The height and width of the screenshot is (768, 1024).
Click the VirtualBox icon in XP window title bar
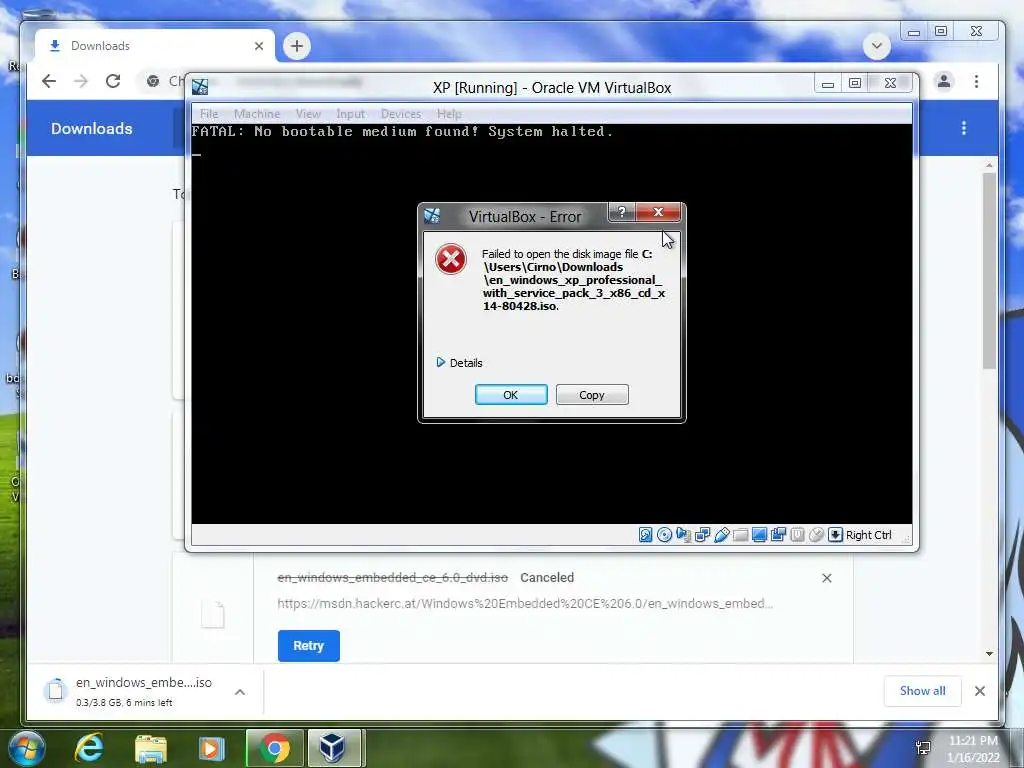point(200,86)
